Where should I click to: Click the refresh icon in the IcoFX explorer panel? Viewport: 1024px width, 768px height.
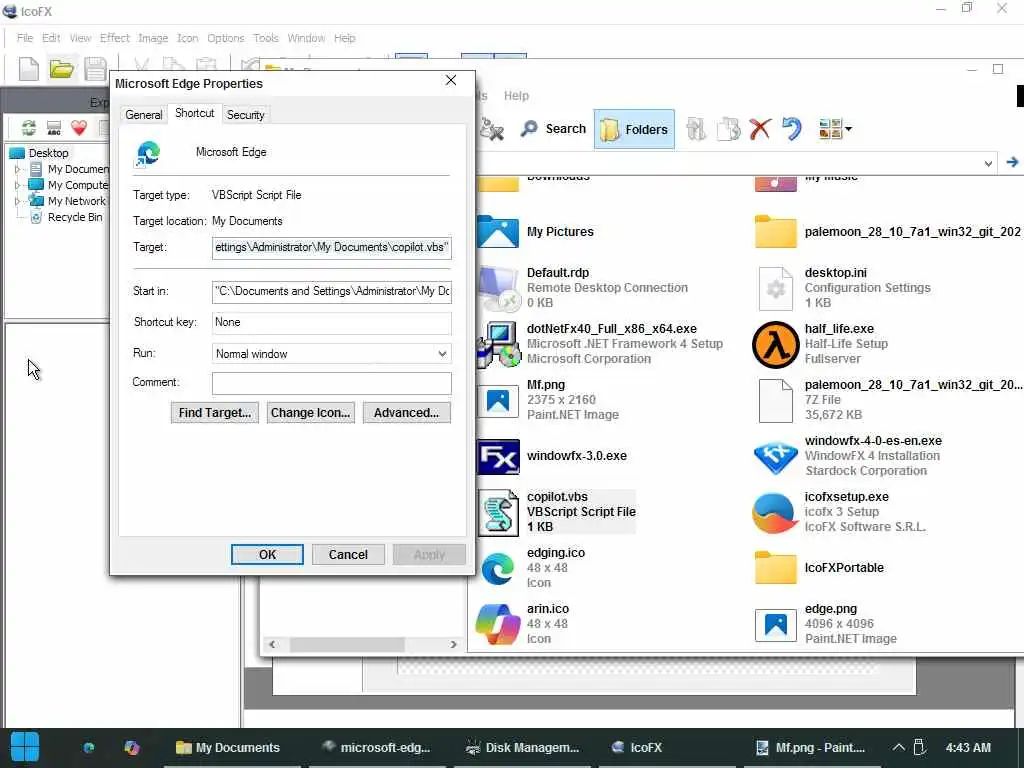(x=29, y=127)
